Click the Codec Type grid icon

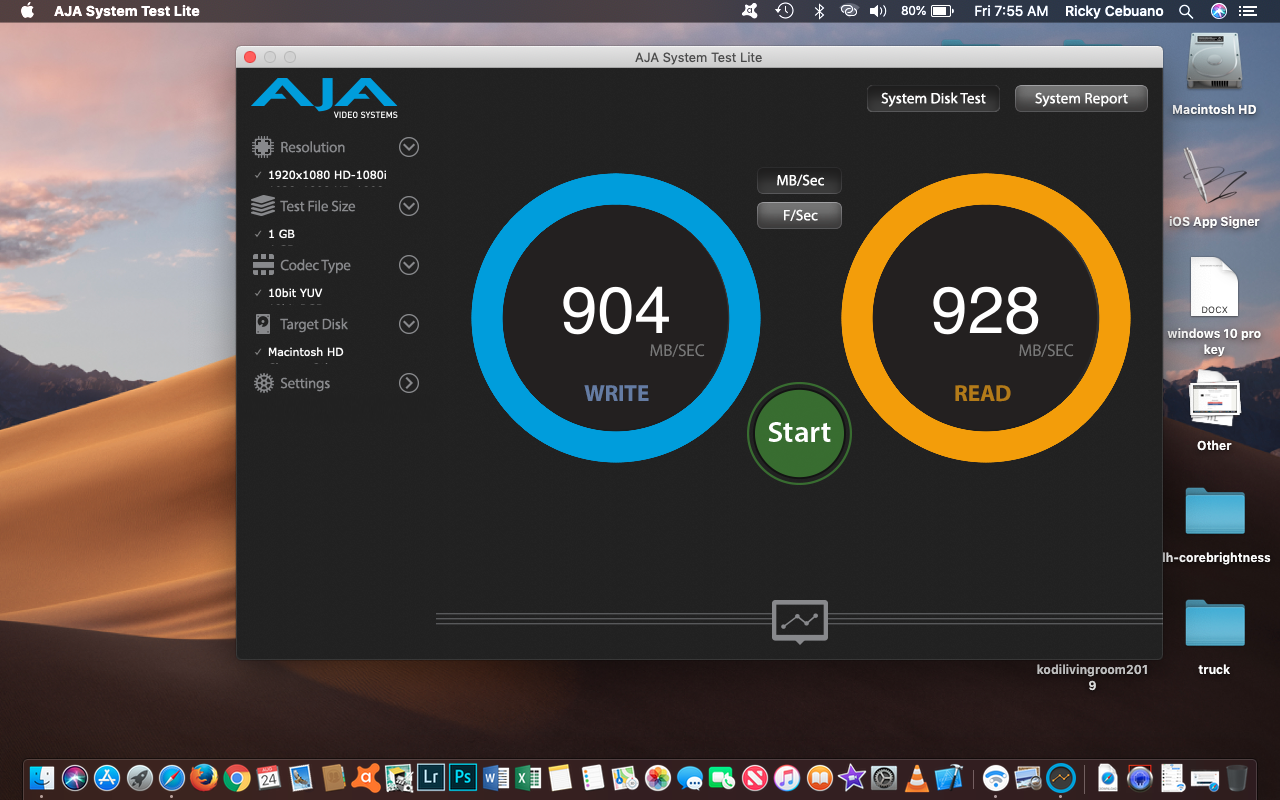click(263, 265)
